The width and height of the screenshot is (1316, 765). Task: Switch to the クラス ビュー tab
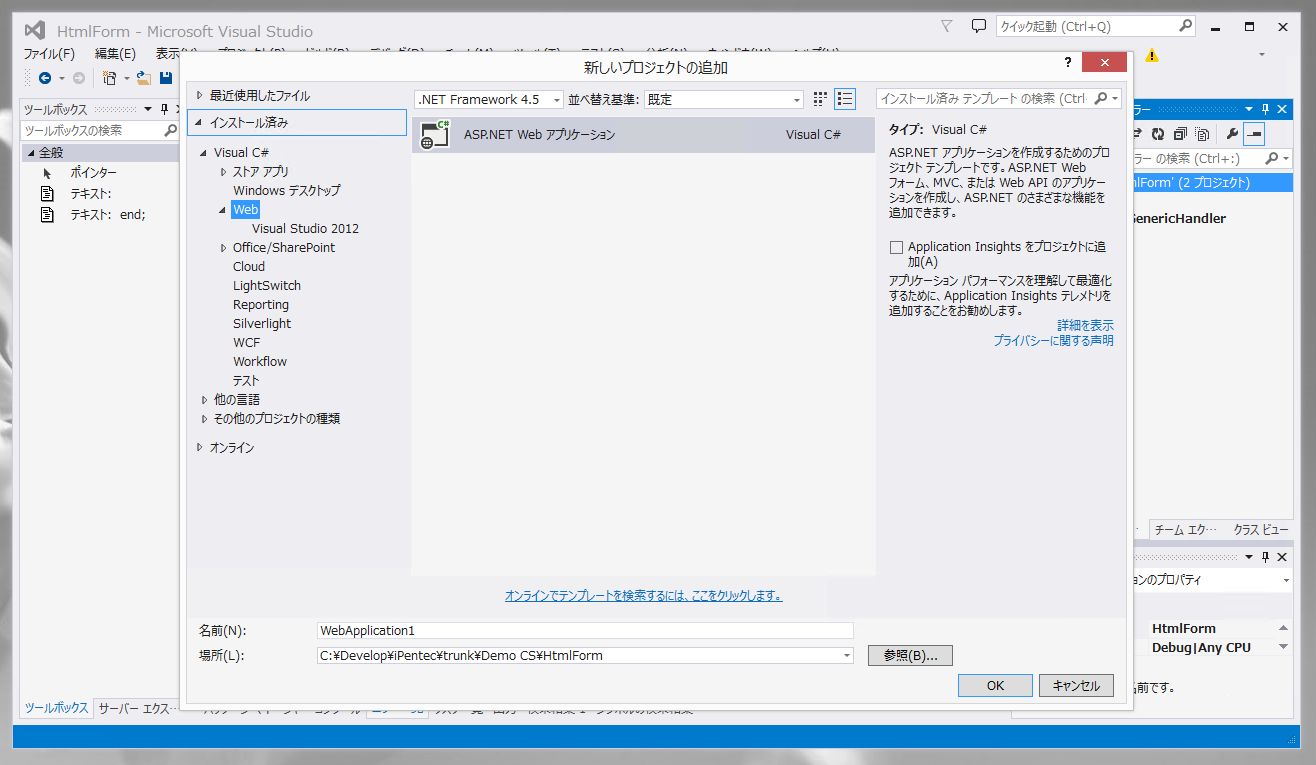[1260, 530]
